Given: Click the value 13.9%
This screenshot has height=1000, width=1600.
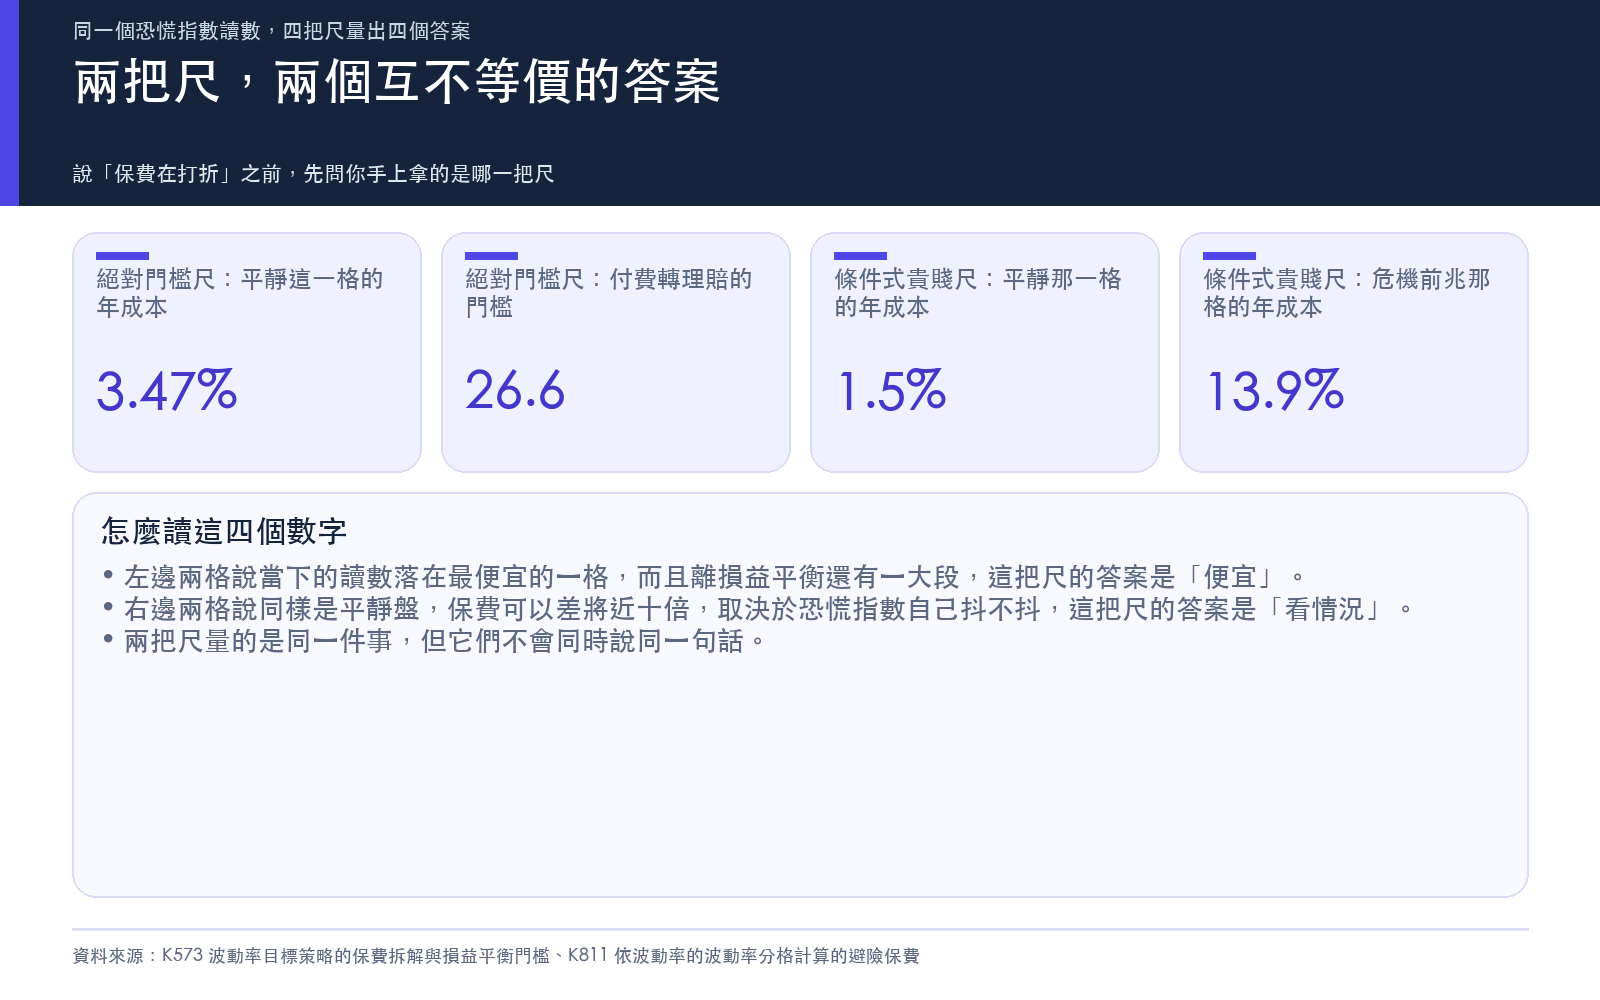Looking at the screenshot, I should click(1274, 391).
